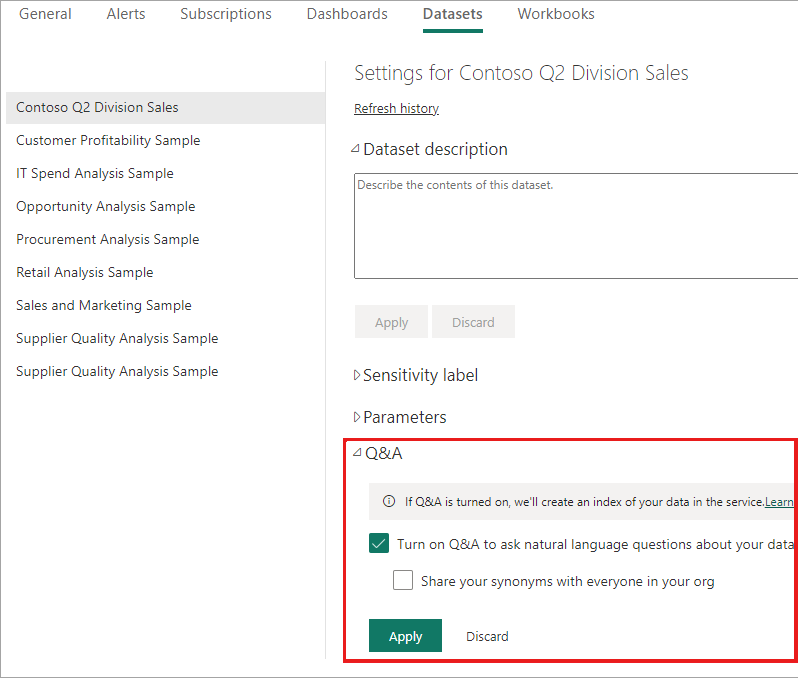Enable Share your synonyms with everyone checkbox
The height and width of the screenshot is (678, 798).
click(403, 580)
